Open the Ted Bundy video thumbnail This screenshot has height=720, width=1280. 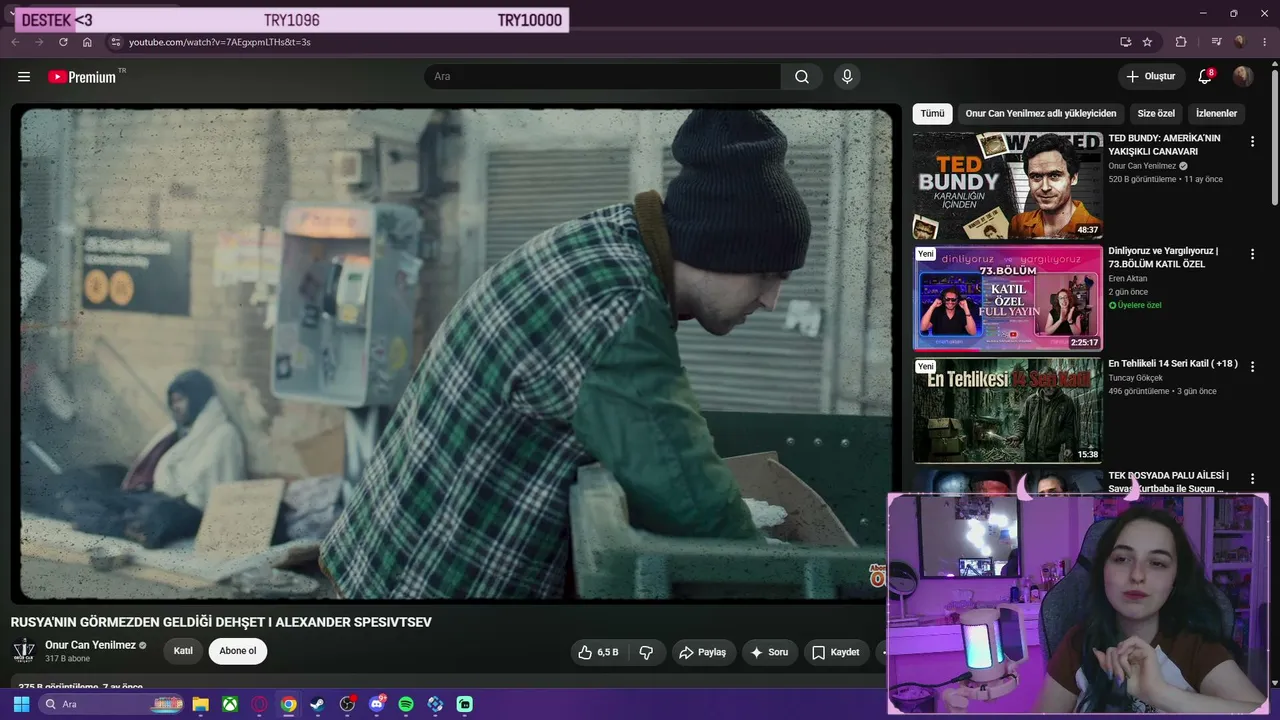(x=1007, y=185)
